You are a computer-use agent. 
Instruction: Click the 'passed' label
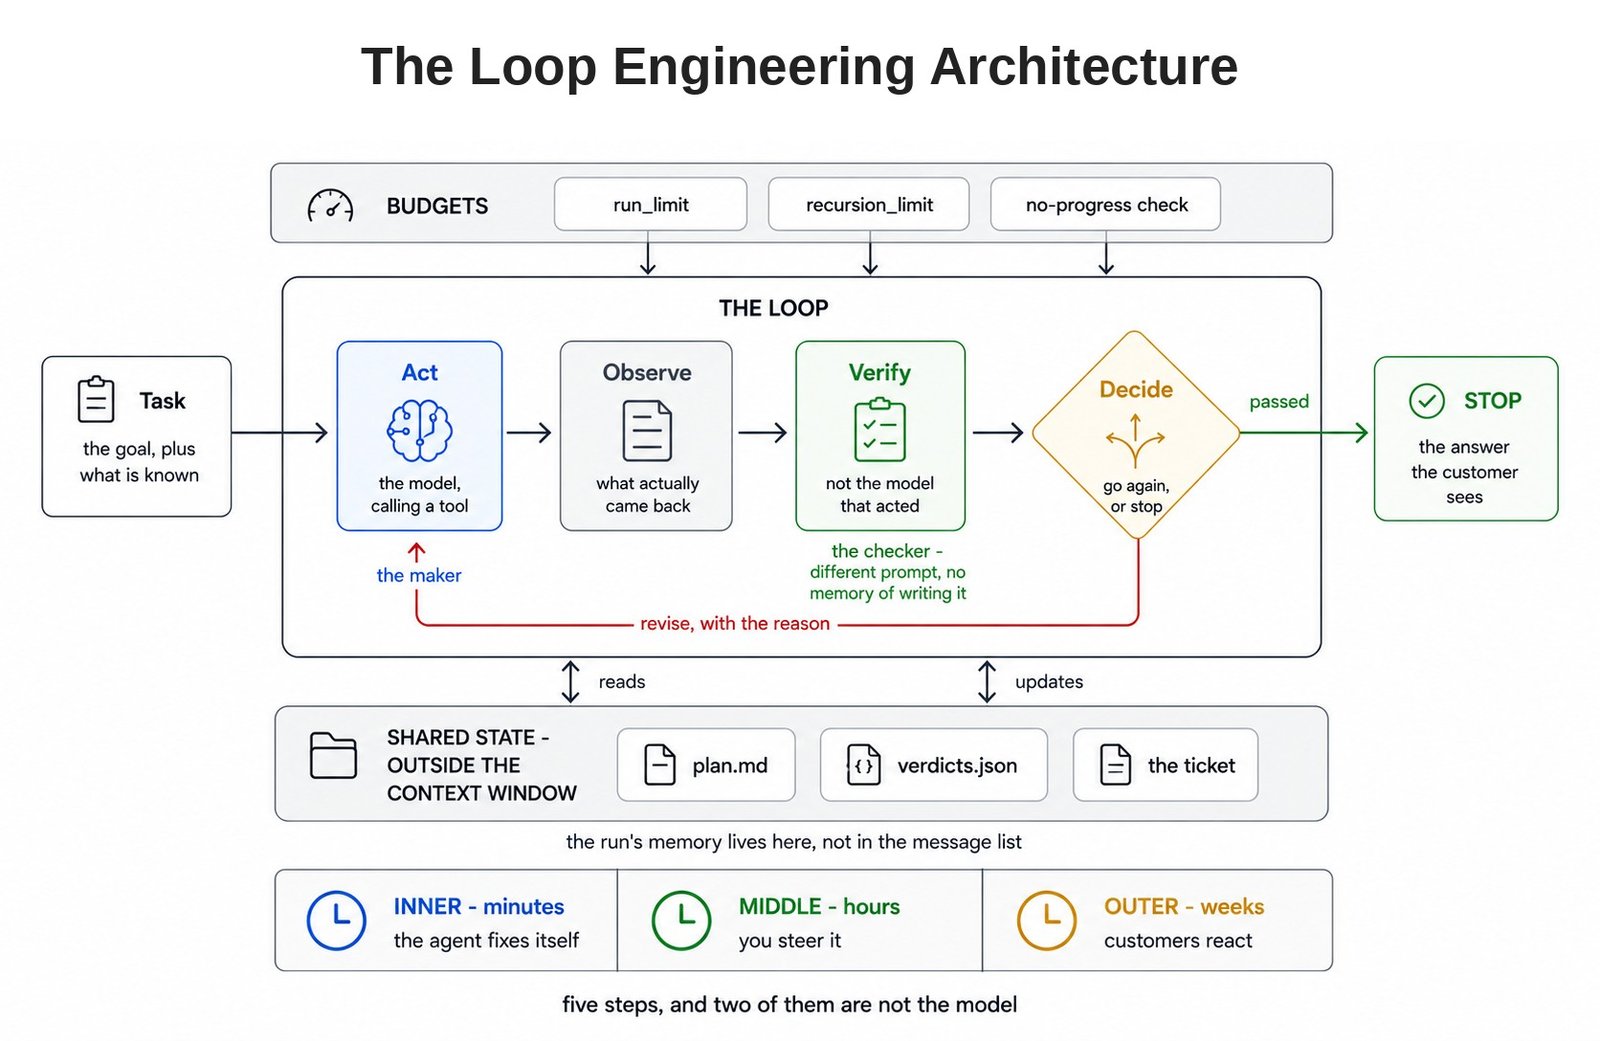[x=1279, y=401]
